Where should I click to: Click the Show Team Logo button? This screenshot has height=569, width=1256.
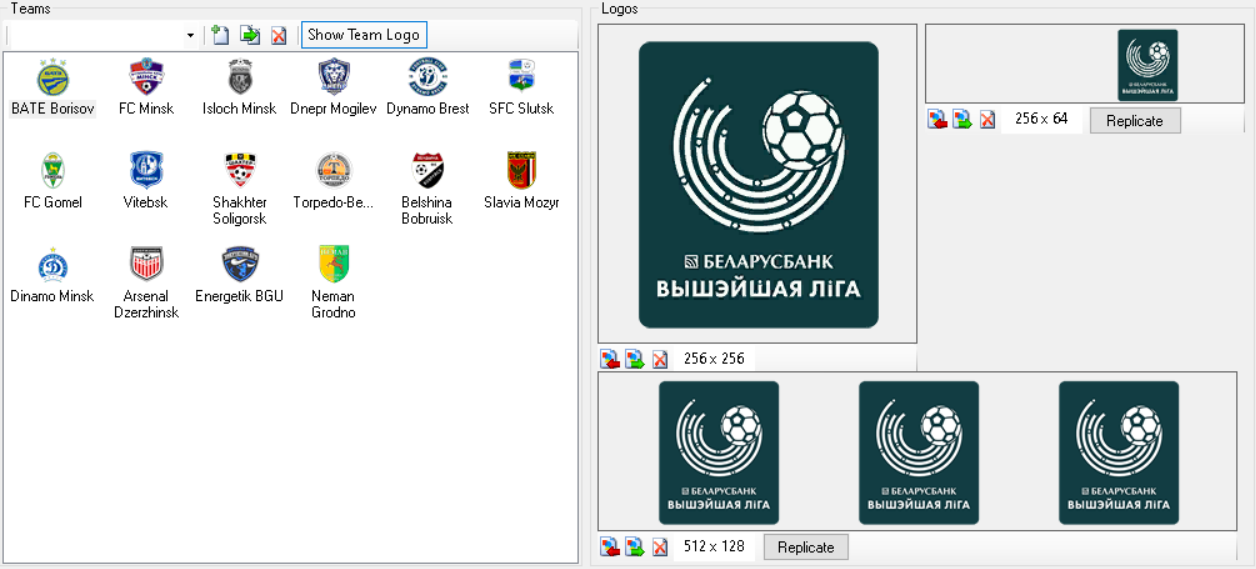pyautogui.click(x=364, y=35)
